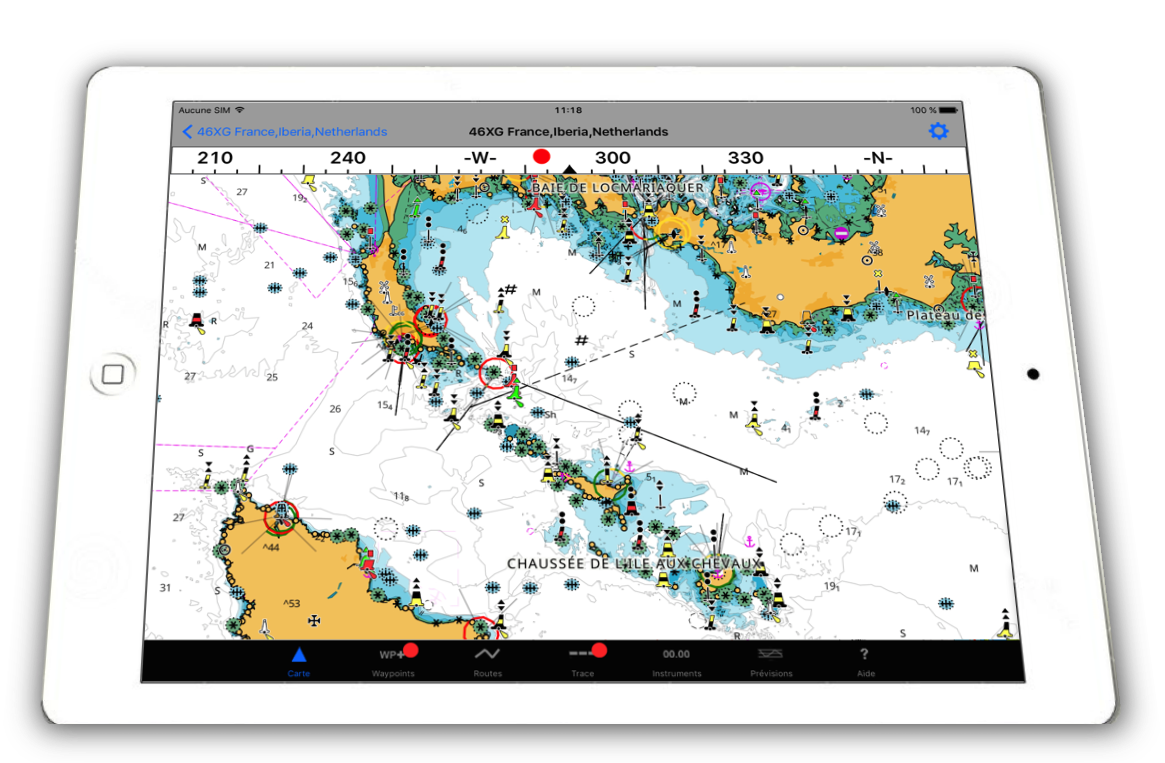Open the Routes tab
Viewport: 1165px width, 763px height.
[x=487, y=660]
